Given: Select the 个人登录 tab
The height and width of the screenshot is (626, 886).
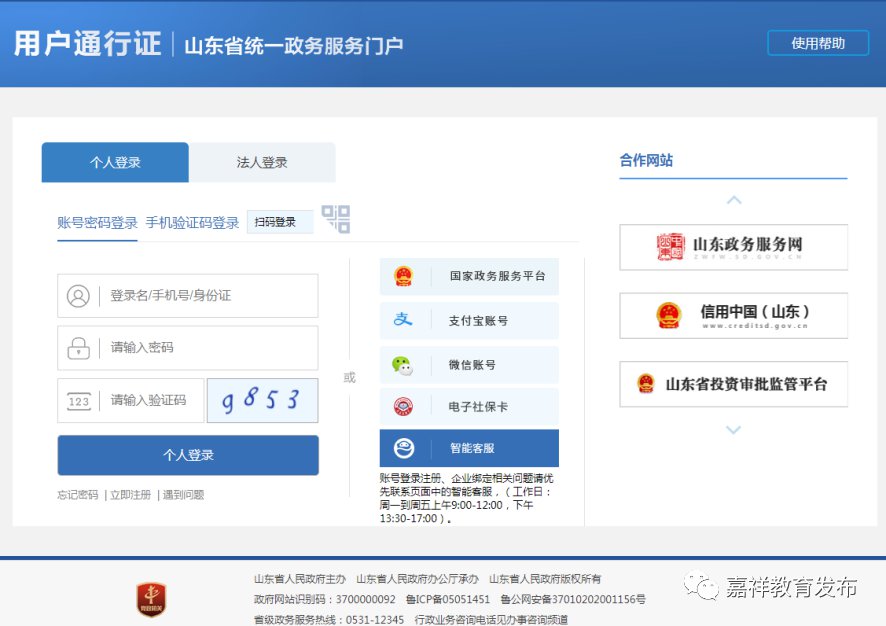Looking at the screenshot, I should (115, 162).
